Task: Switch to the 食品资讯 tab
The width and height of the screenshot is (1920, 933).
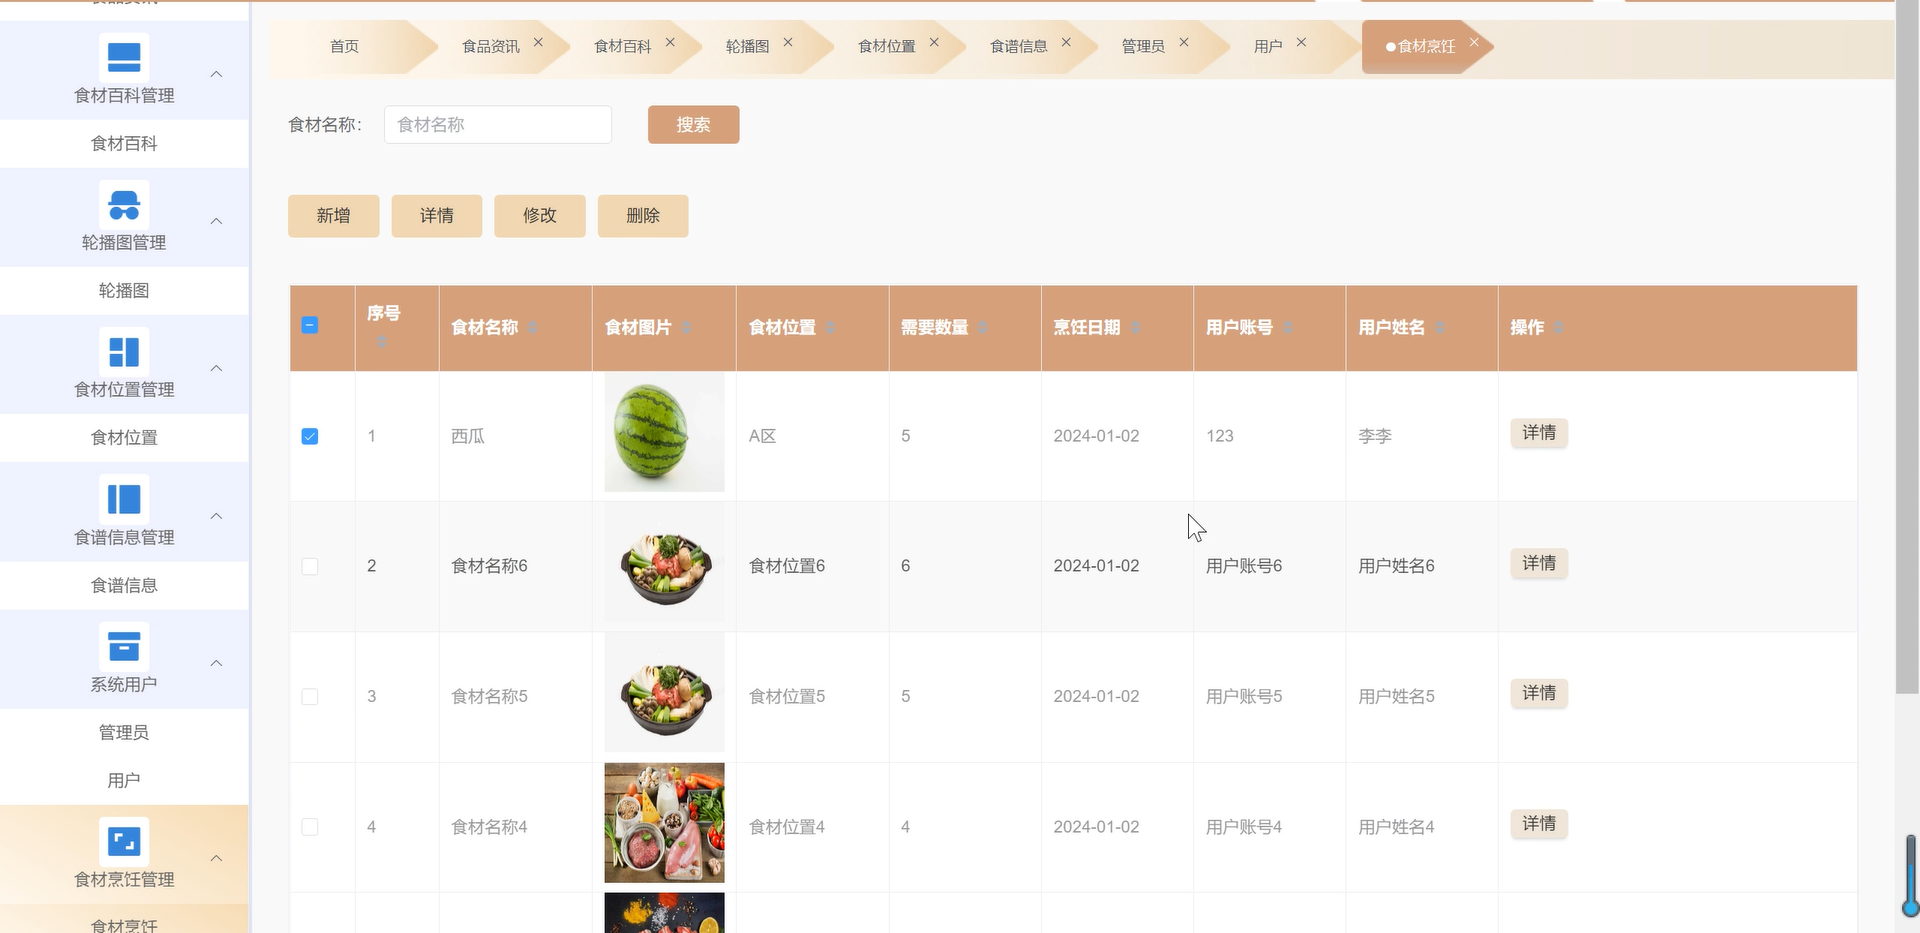Action: click(491, 46)
